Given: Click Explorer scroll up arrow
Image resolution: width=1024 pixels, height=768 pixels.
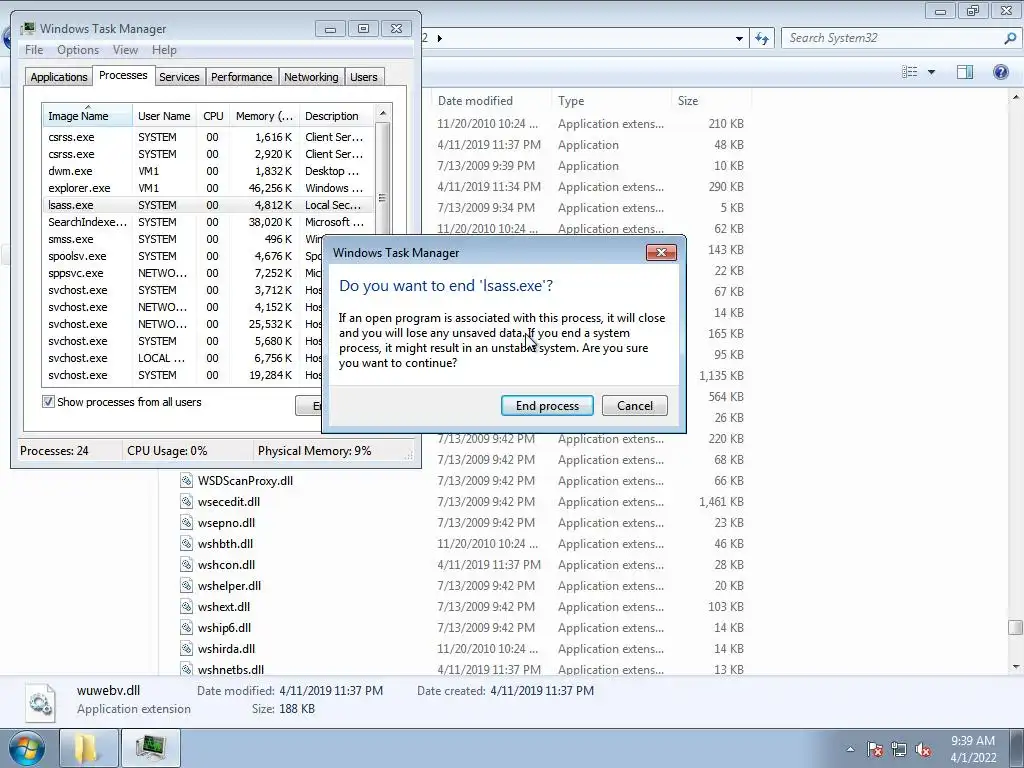Looking at the screenshot, I should click(x=1015, y=97).
